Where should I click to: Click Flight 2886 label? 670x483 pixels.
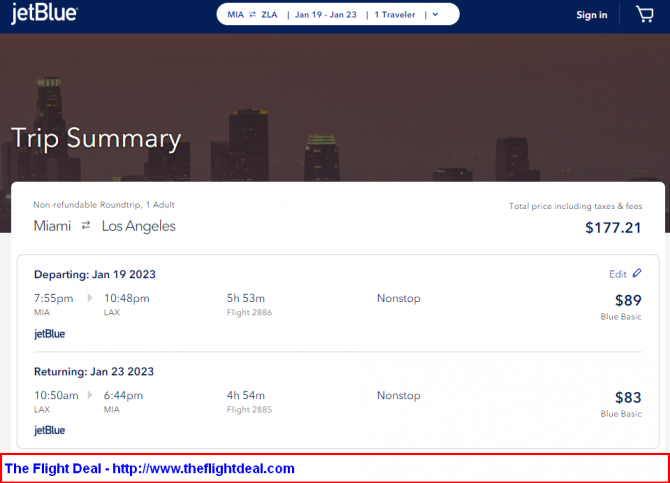tap(249, 312)
